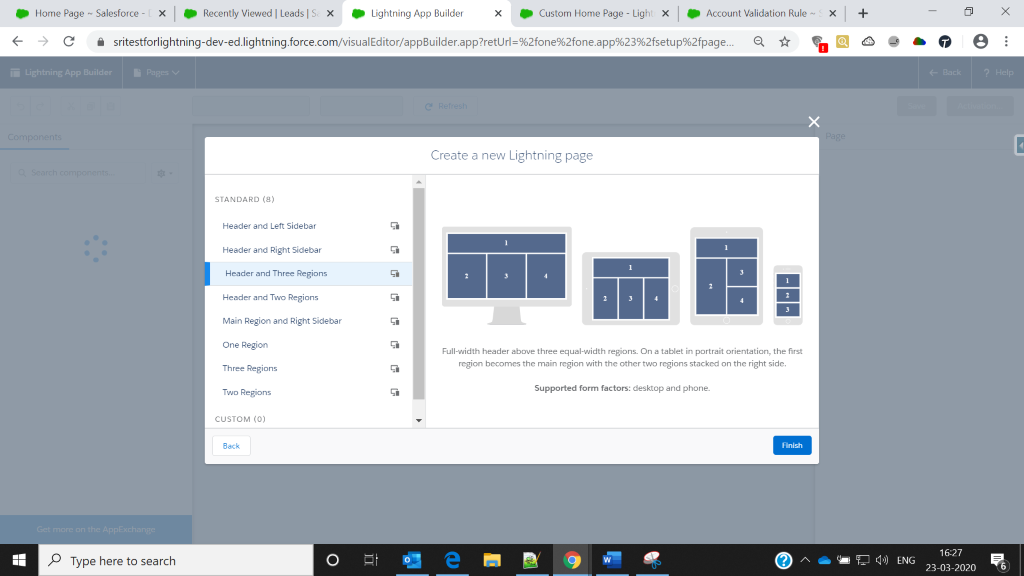The image size is (1024, 576).
Task: Switch to the Recently Viewed Leads browser tab
Action: click(260, 14)
